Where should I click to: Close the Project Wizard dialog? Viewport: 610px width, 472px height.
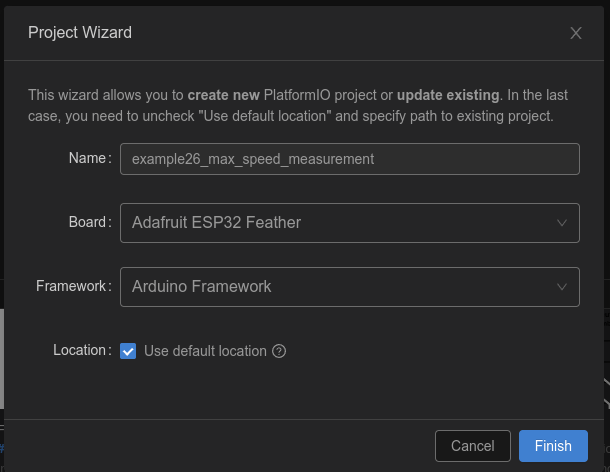tap(576, 33)
